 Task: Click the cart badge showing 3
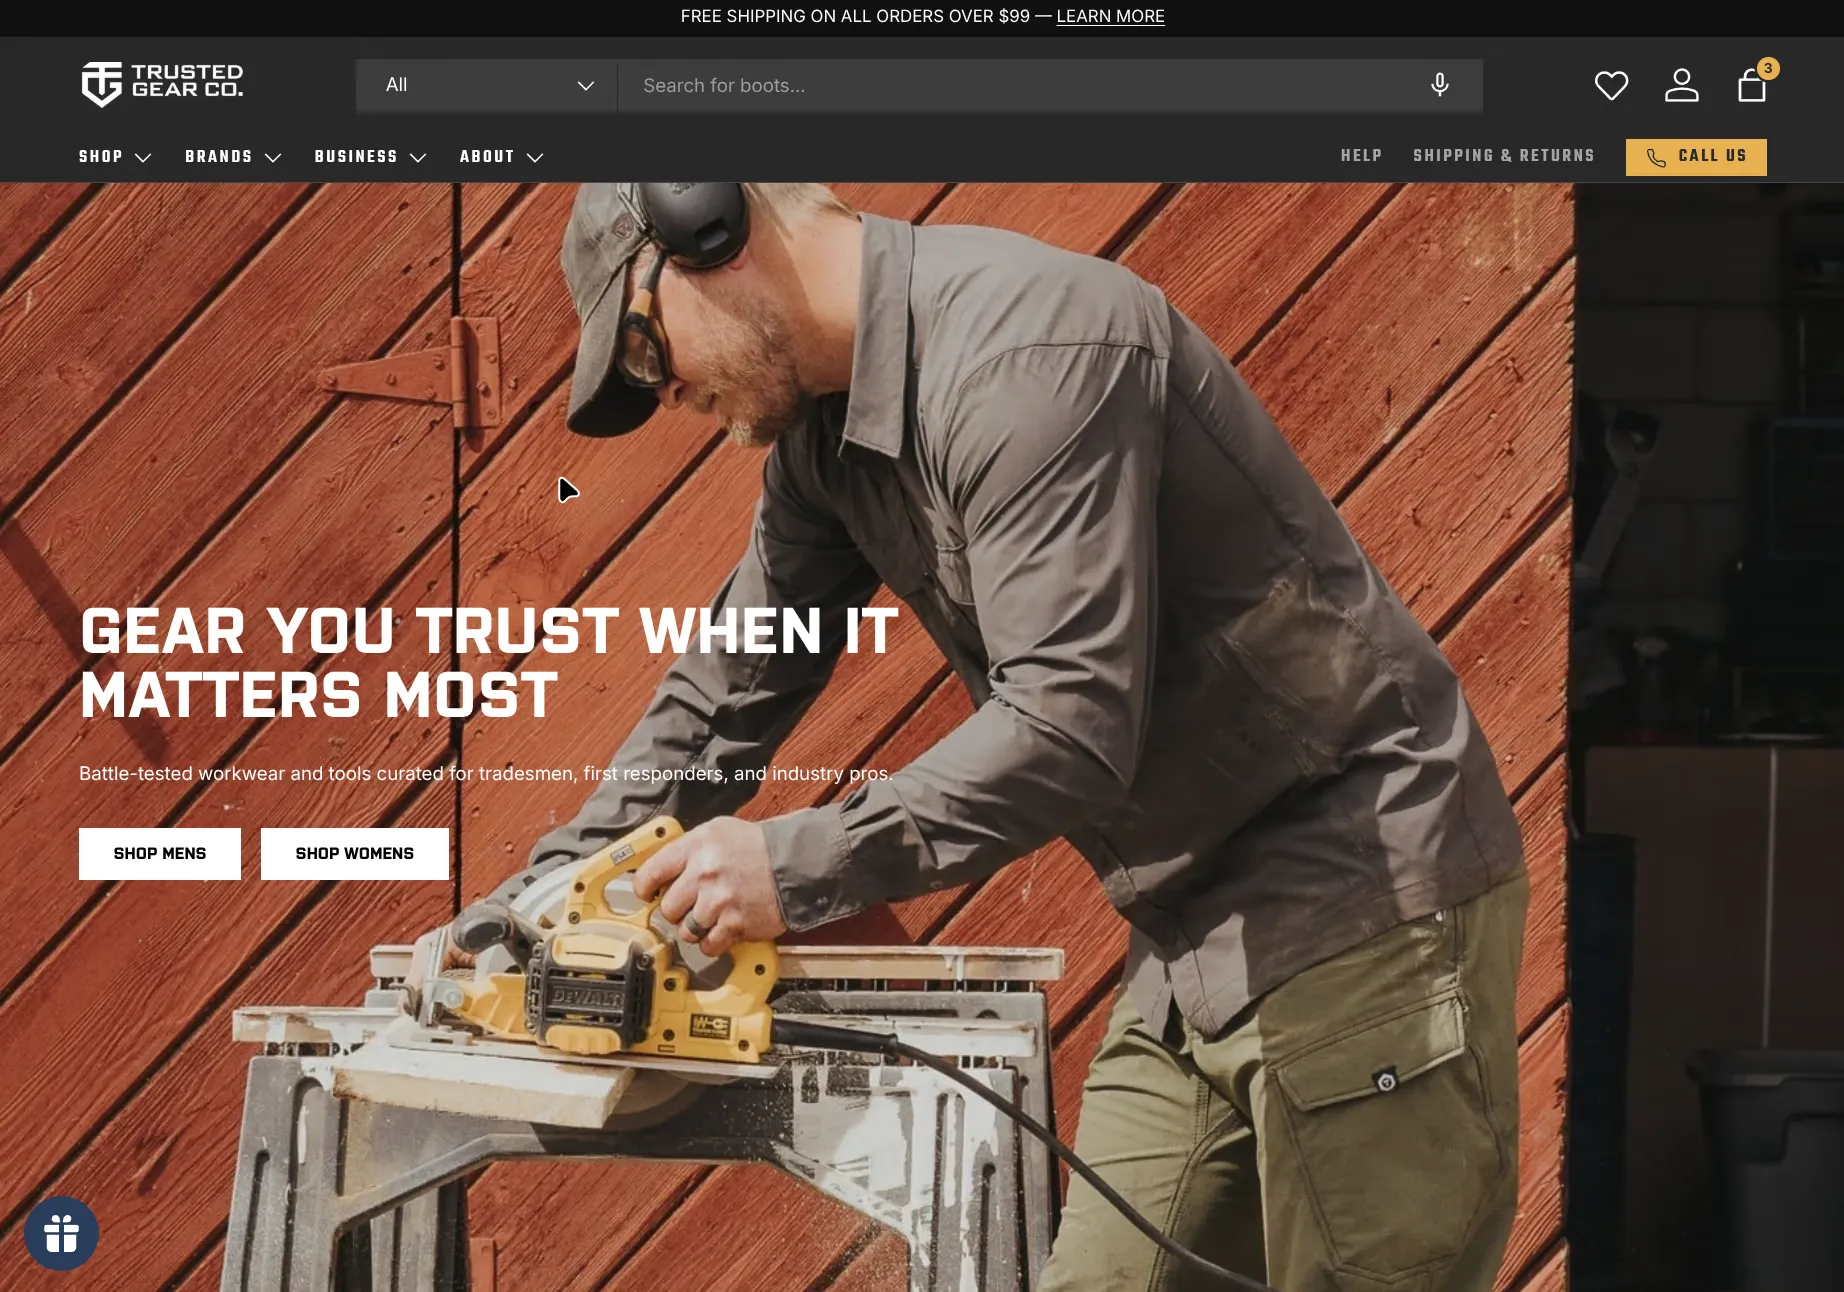click(1768, 68)
